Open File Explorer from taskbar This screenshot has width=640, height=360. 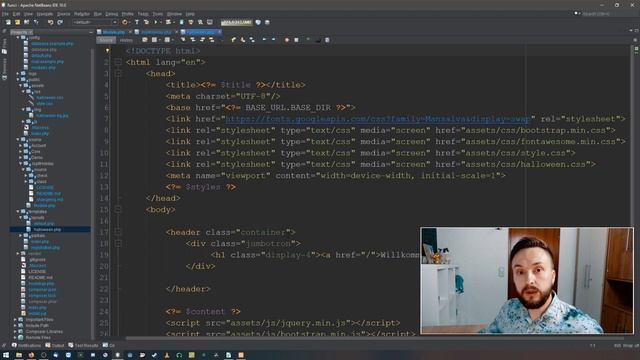pos(19,355)
